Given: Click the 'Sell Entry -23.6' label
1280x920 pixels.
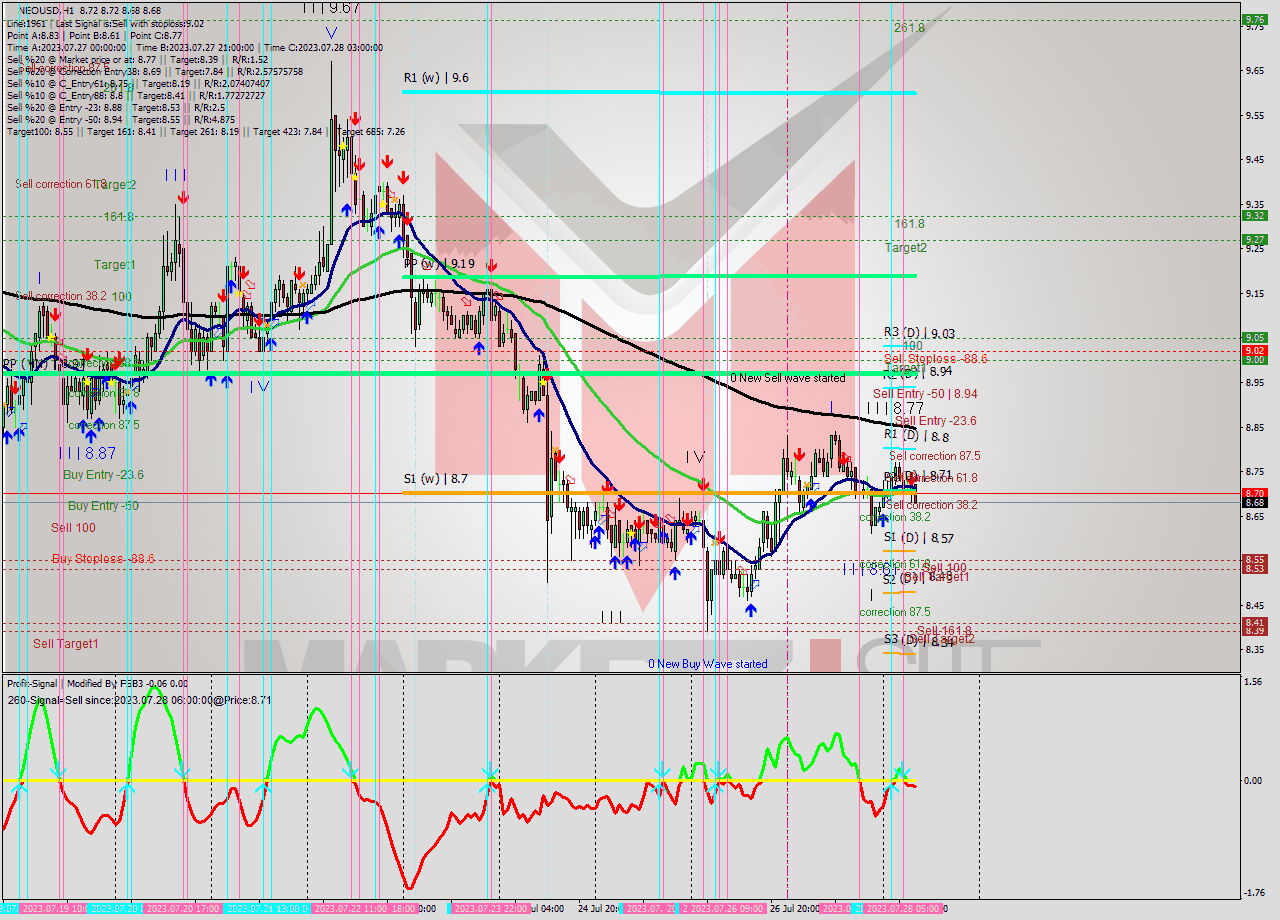Looking at the screenshot, I should (x=936, y=421).
